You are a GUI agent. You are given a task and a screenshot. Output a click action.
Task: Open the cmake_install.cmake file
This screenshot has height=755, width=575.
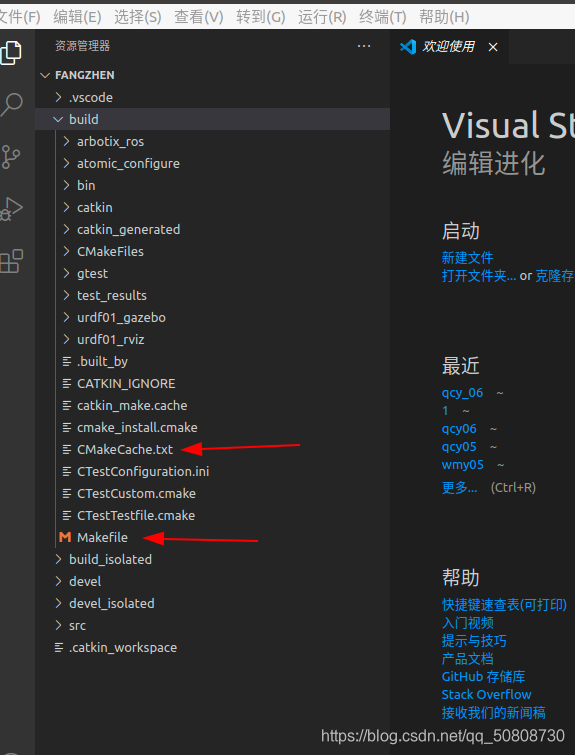point(137,428)
